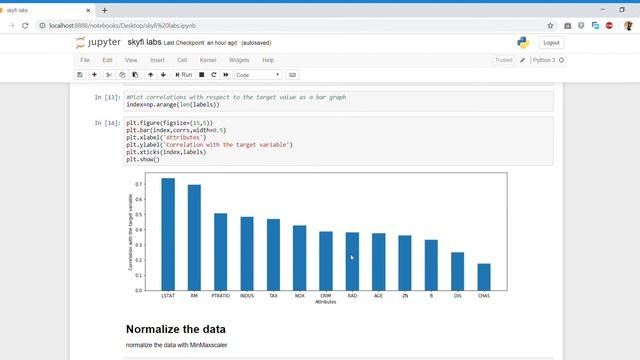The image size is (640, 360).
Task: Click the pencil edit mode icon
Action: coord(522,60)
